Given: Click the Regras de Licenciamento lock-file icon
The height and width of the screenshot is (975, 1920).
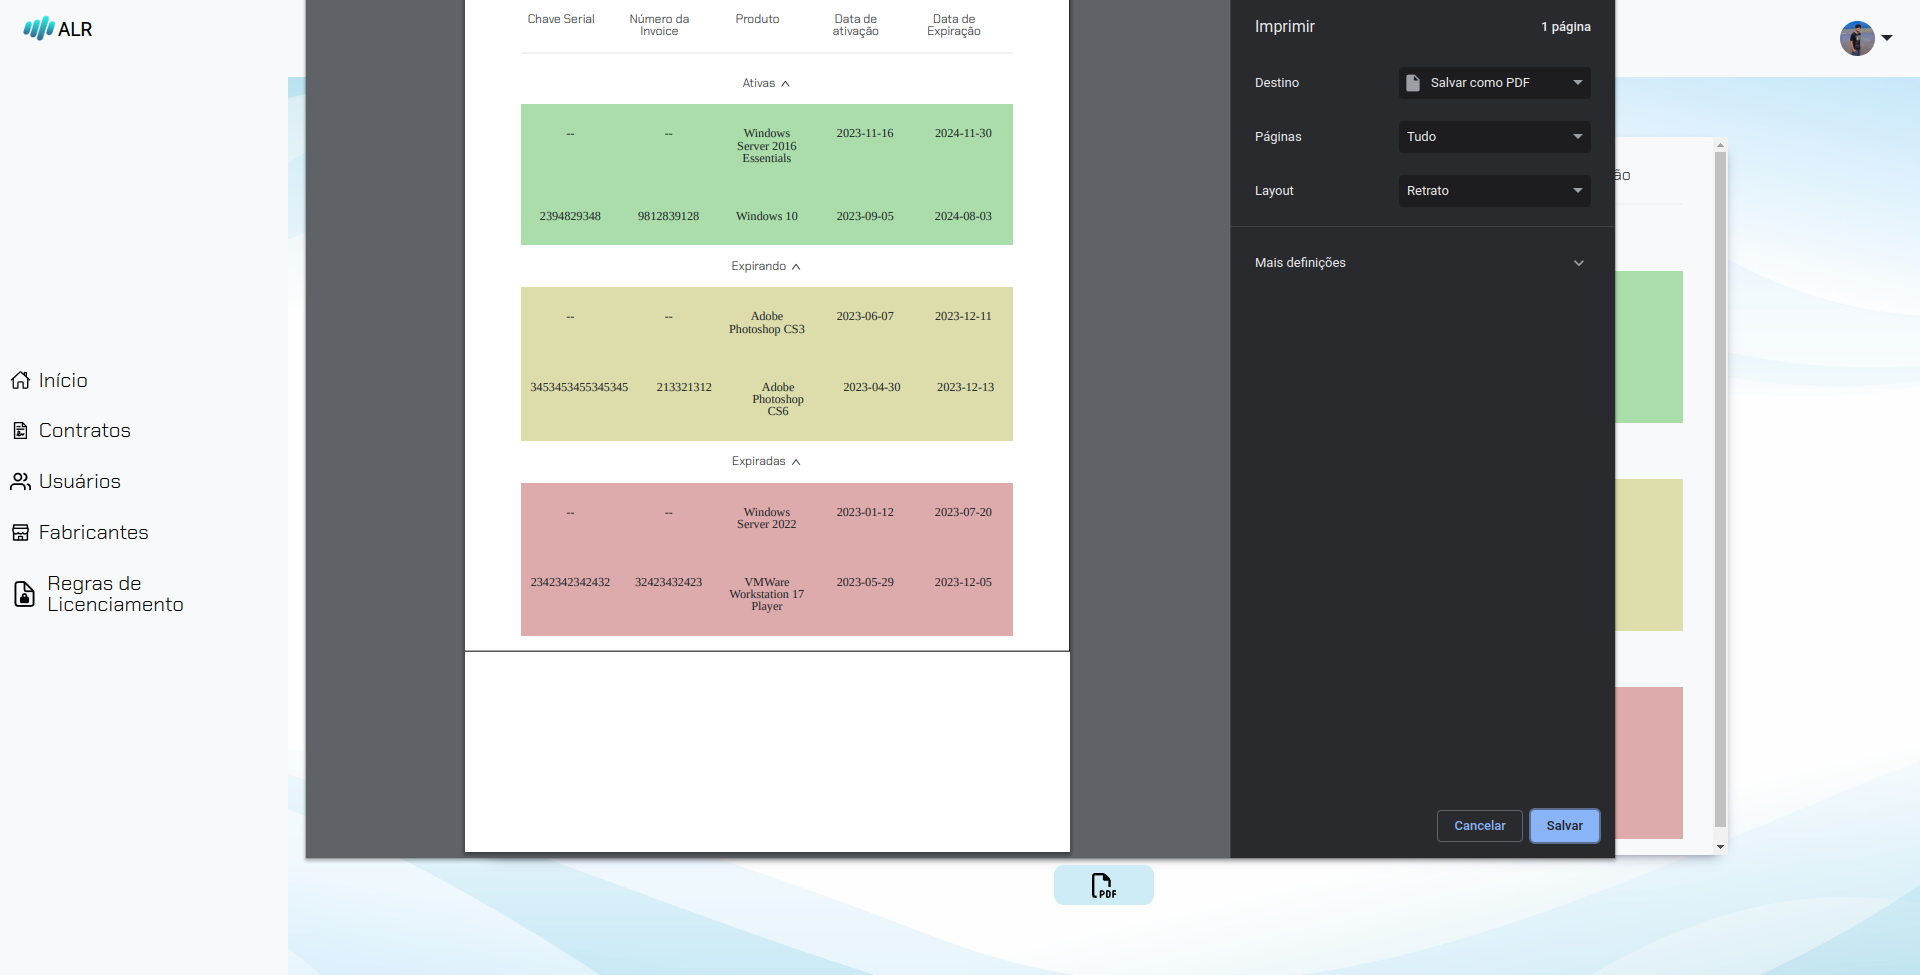Looking at the screenshot, I should 24,594.
